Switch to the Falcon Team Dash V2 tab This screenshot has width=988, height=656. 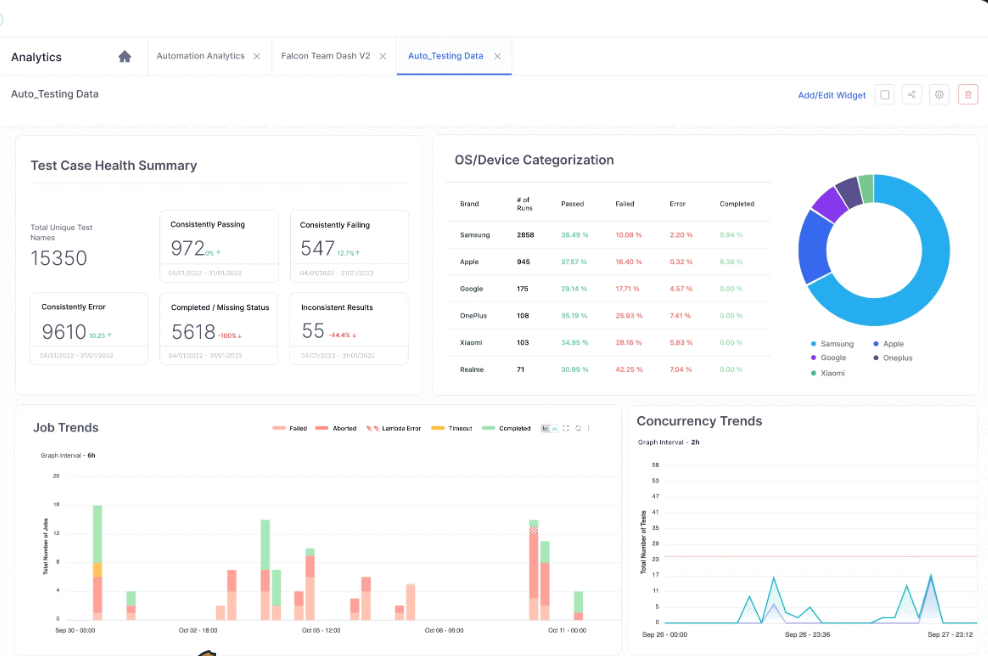click(328, 56)
